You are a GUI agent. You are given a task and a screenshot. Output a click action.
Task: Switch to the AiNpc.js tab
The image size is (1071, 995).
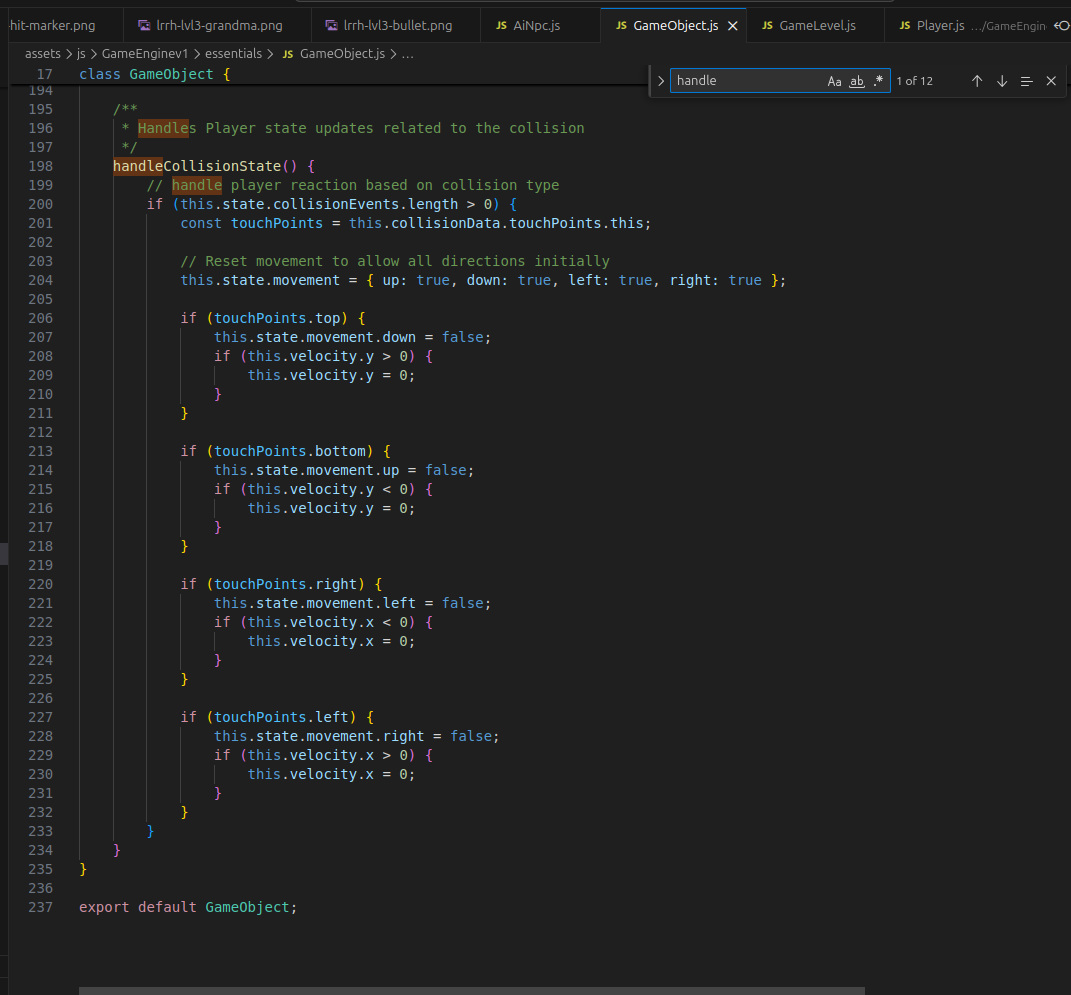pyautogui.click(x=529, y=26)
